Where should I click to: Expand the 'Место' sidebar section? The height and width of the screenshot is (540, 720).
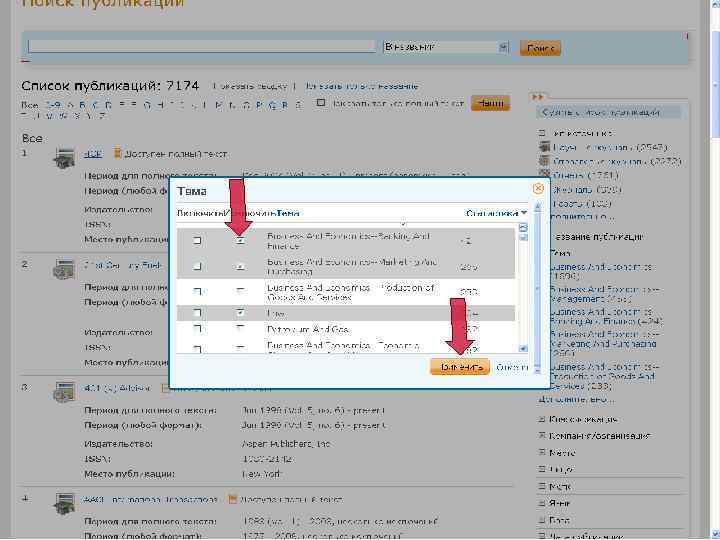[x=542, y=452]
